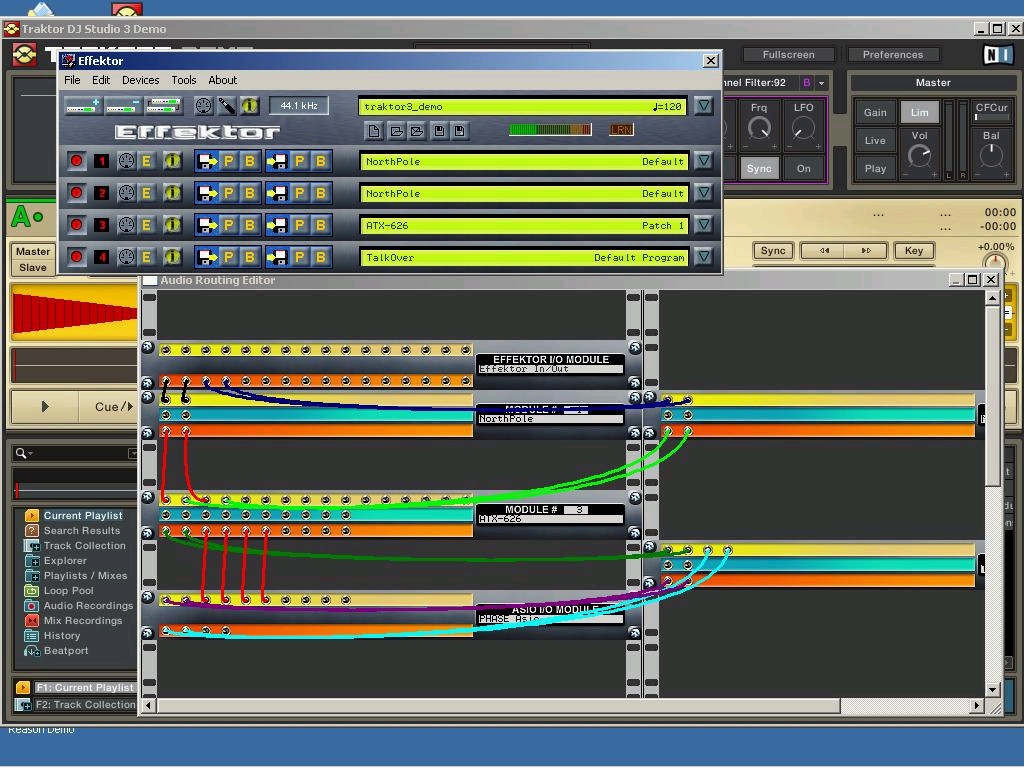
Task: Toggle the red power button for module 1
Action: (76, 161)
